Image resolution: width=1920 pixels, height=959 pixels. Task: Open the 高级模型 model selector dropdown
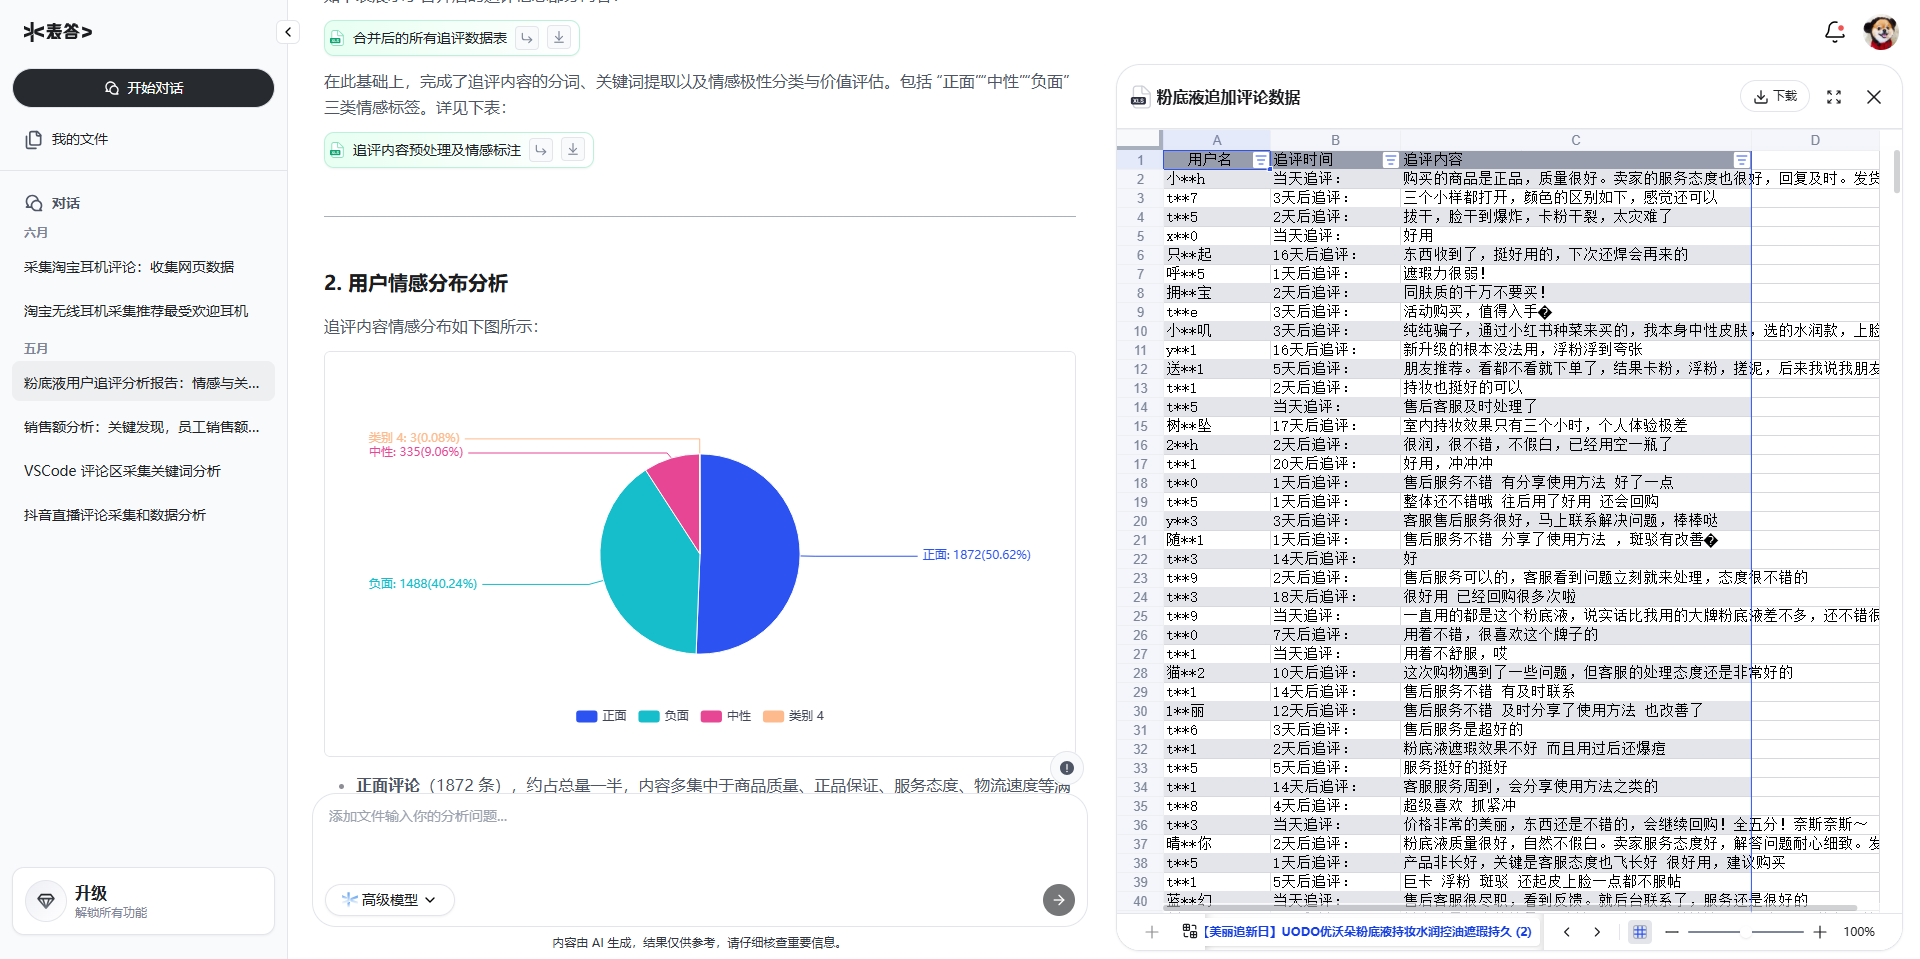click(x=389, y=900)
